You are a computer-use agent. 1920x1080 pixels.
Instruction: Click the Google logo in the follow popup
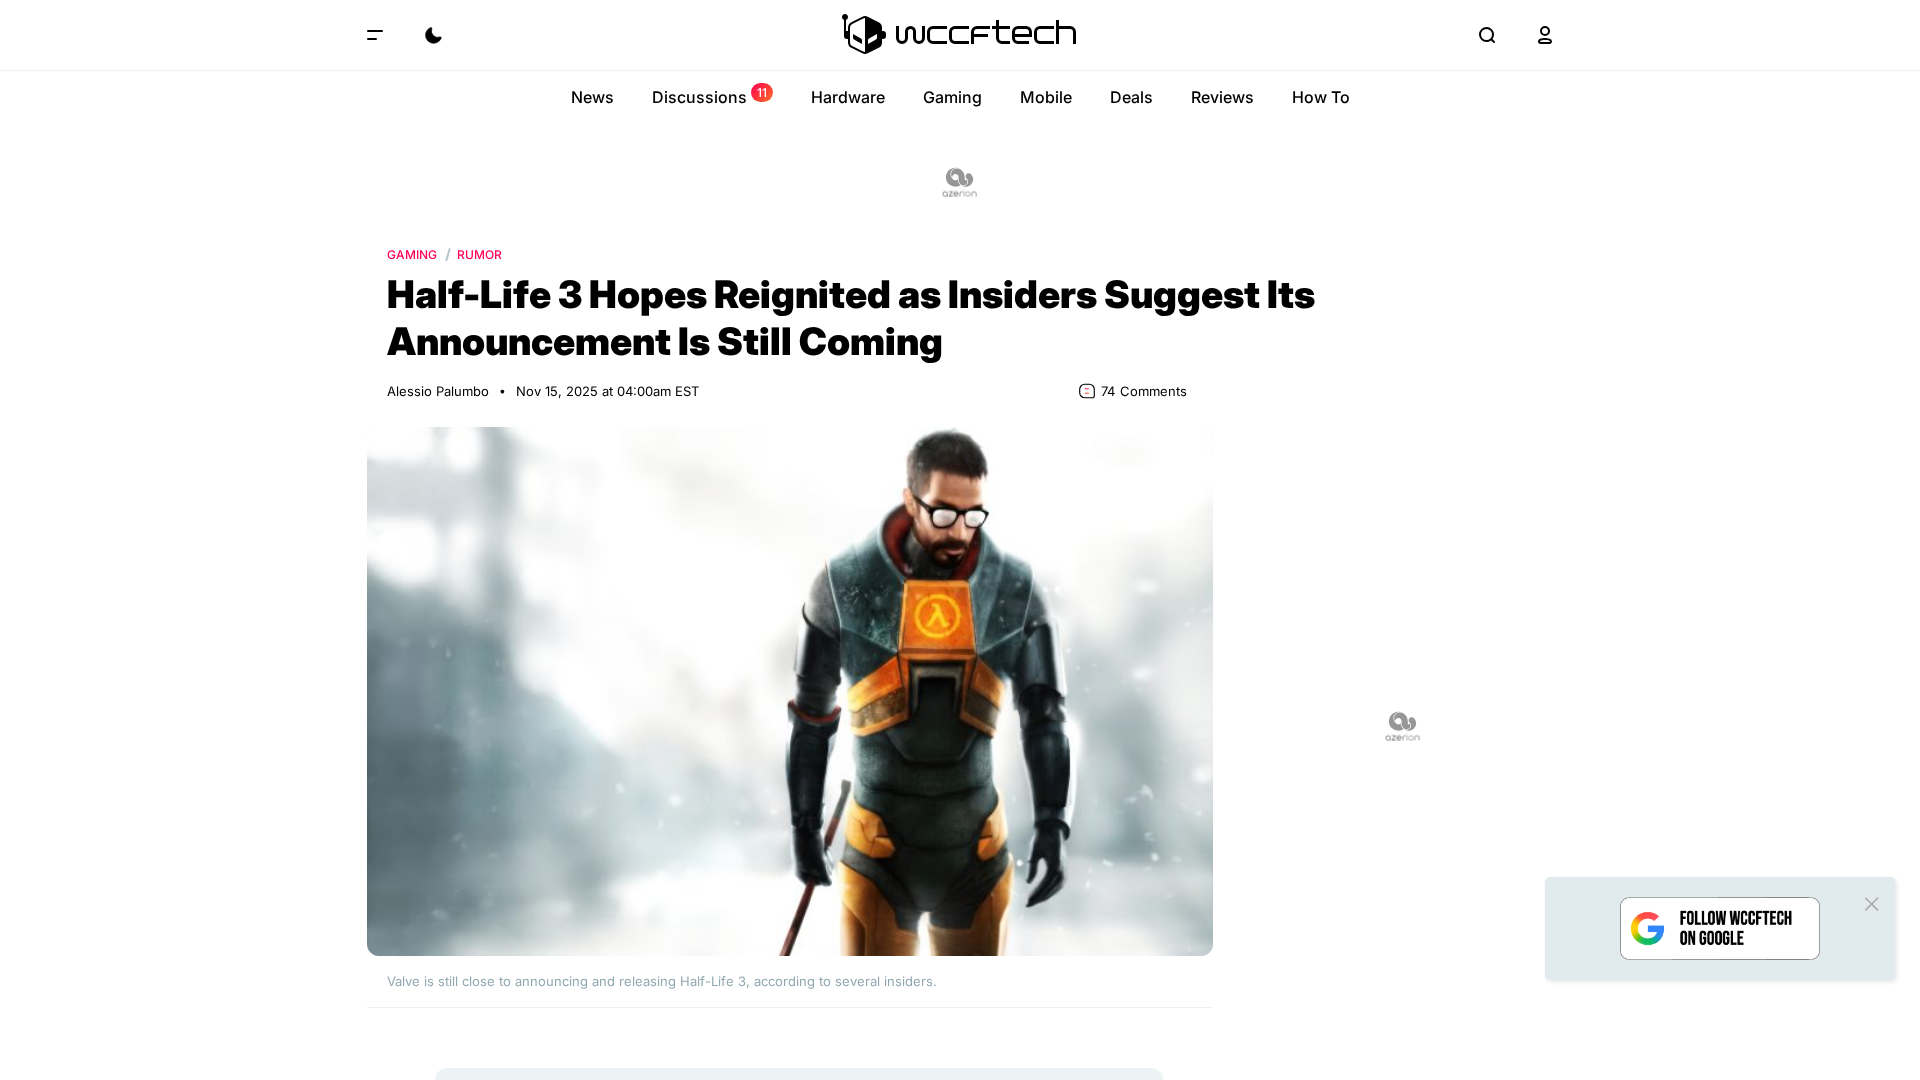[1647, 928]
